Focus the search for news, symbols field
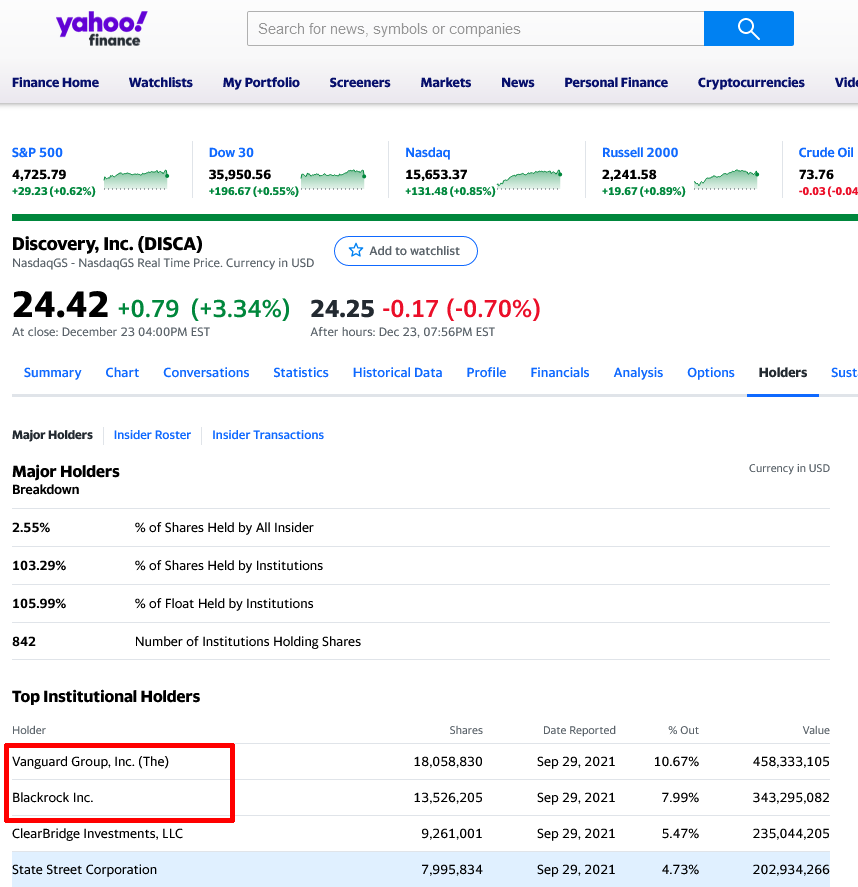 (476, 28)
